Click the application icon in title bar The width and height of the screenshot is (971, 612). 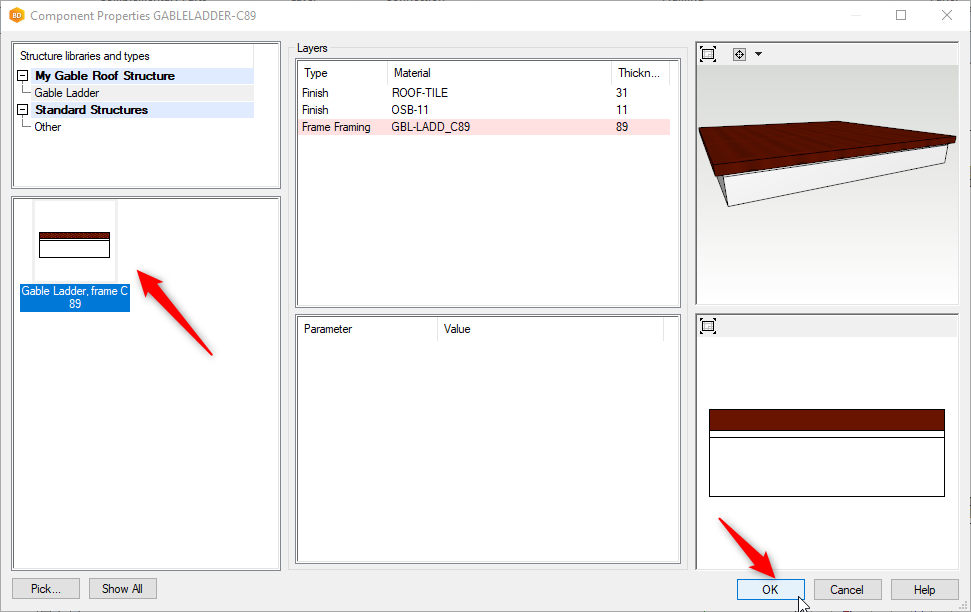[16, 15]
